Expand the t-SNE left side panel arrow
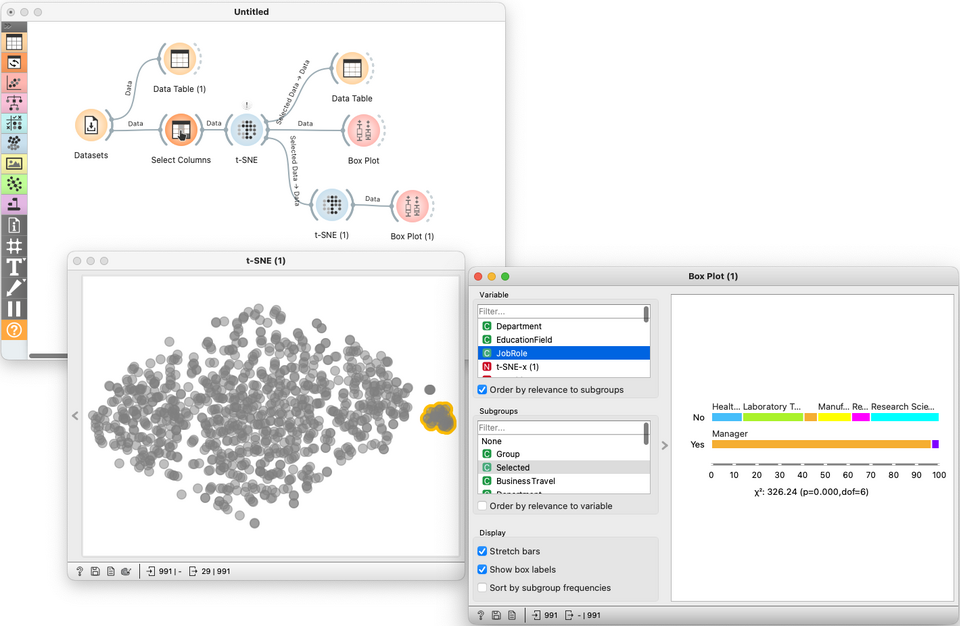The width and height of the screenshot is (960, 626). point(75,416)
